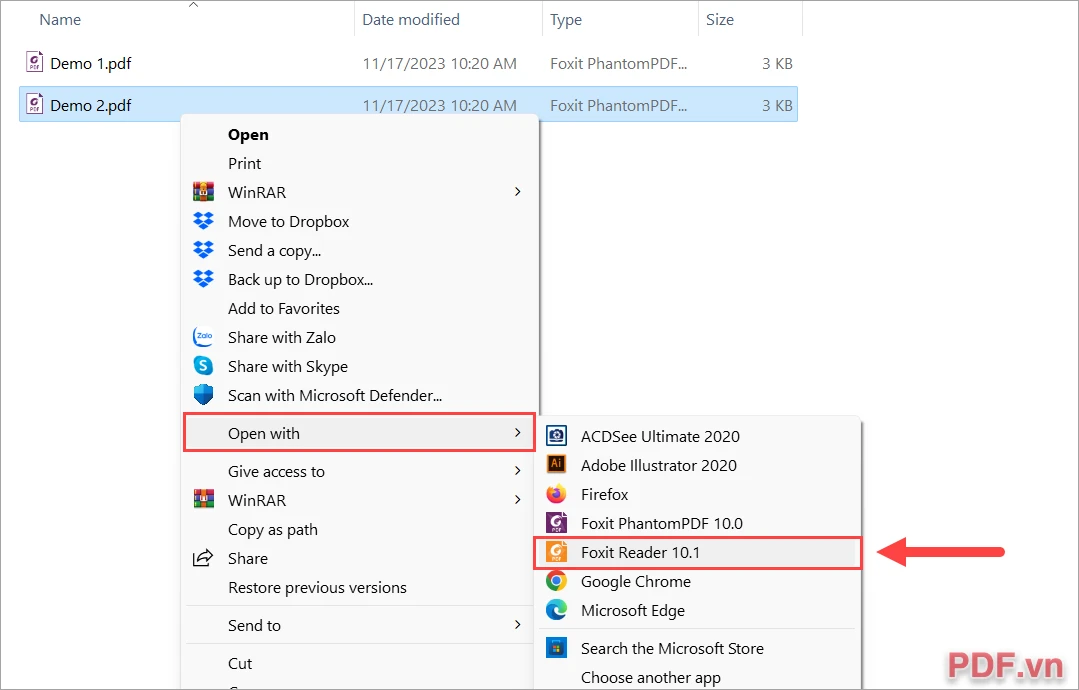Screen dimensions: 1079x690
Task: Open the Open with submenu
Action: pyautogui.click(x=359, y=433)
